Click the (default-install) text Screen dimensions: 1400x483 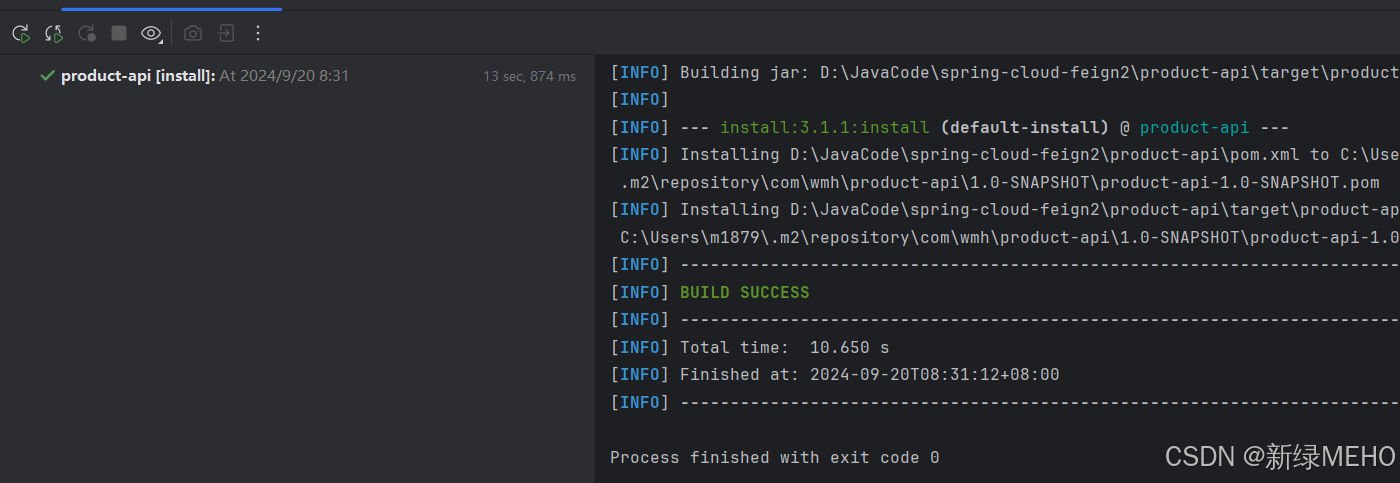pos(1025,128)
